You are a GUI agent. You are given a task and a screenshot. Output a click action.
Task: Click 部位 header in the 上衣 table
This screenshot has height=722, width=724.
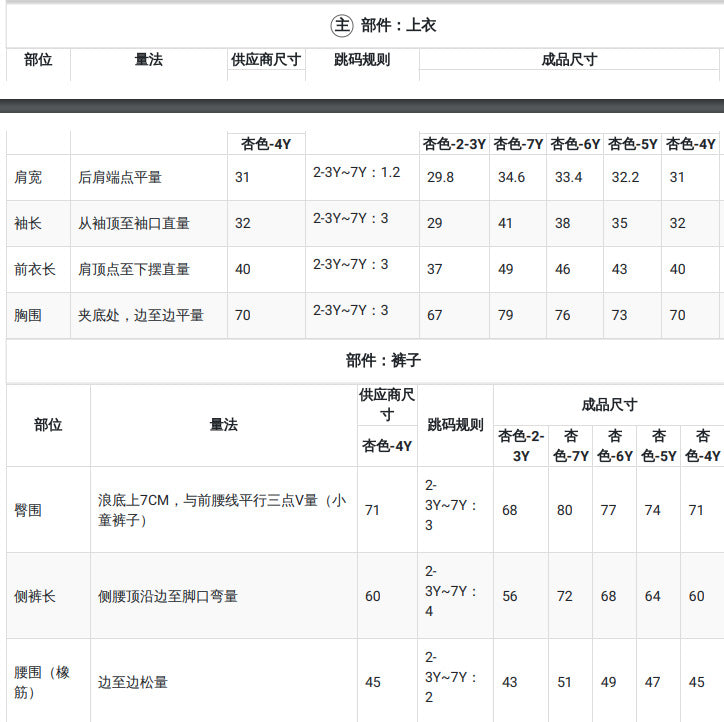[38, 60]
